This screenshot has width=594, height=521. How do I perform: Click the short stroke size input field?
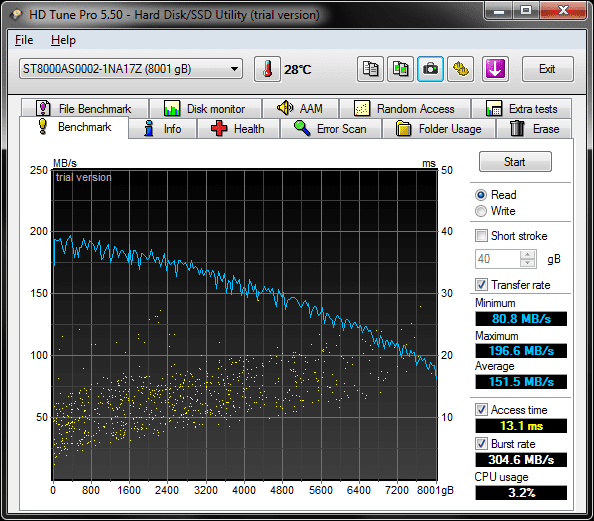[x=498, y=259]
